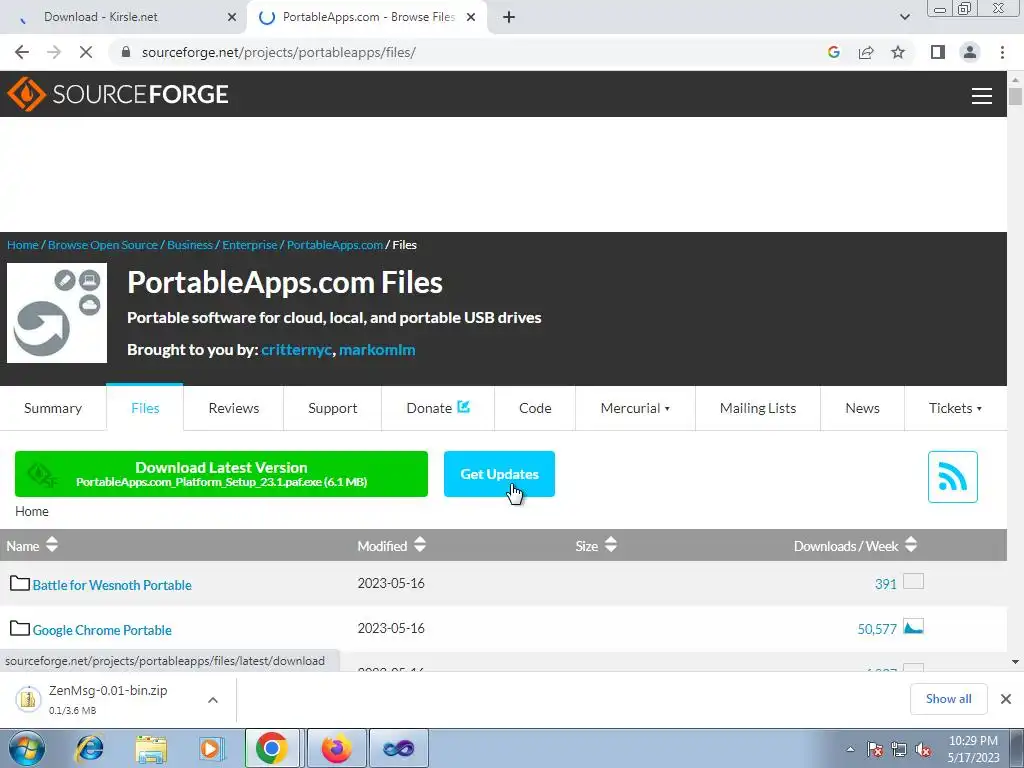1024x768 pixels.
Task: Open the News tab
Action: pos(862,408)
